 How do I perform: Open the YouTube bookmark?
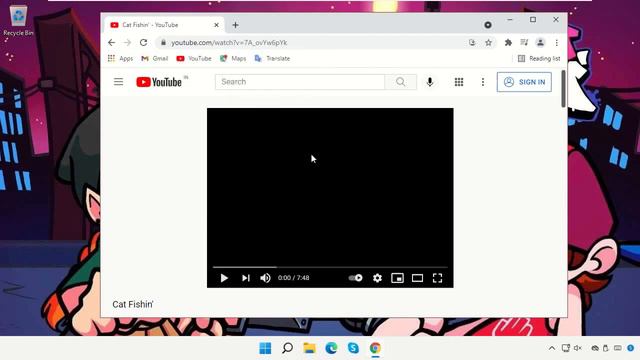coord(194,58)
